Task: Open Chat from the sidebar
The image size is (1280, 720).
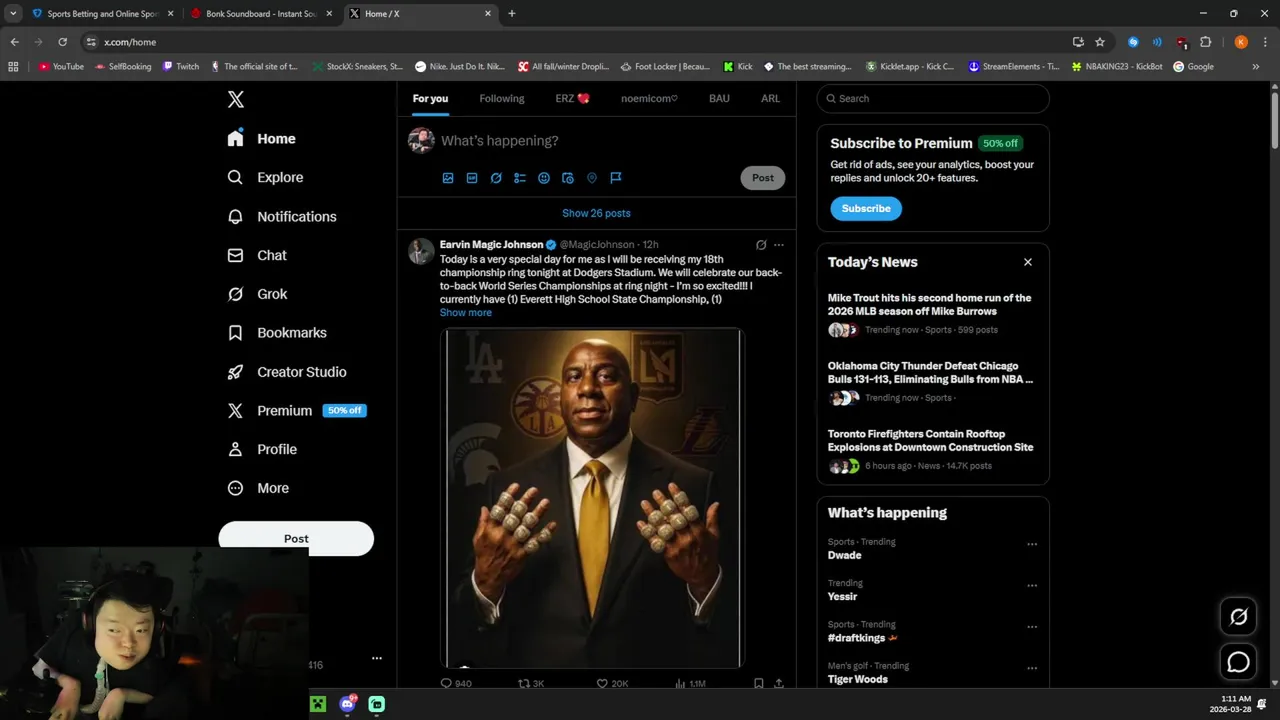Action: [257, 255]
